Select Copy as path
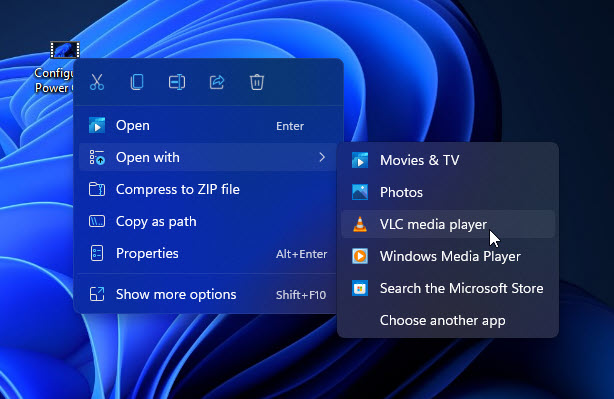614x399 pixels. click(208, 222)
